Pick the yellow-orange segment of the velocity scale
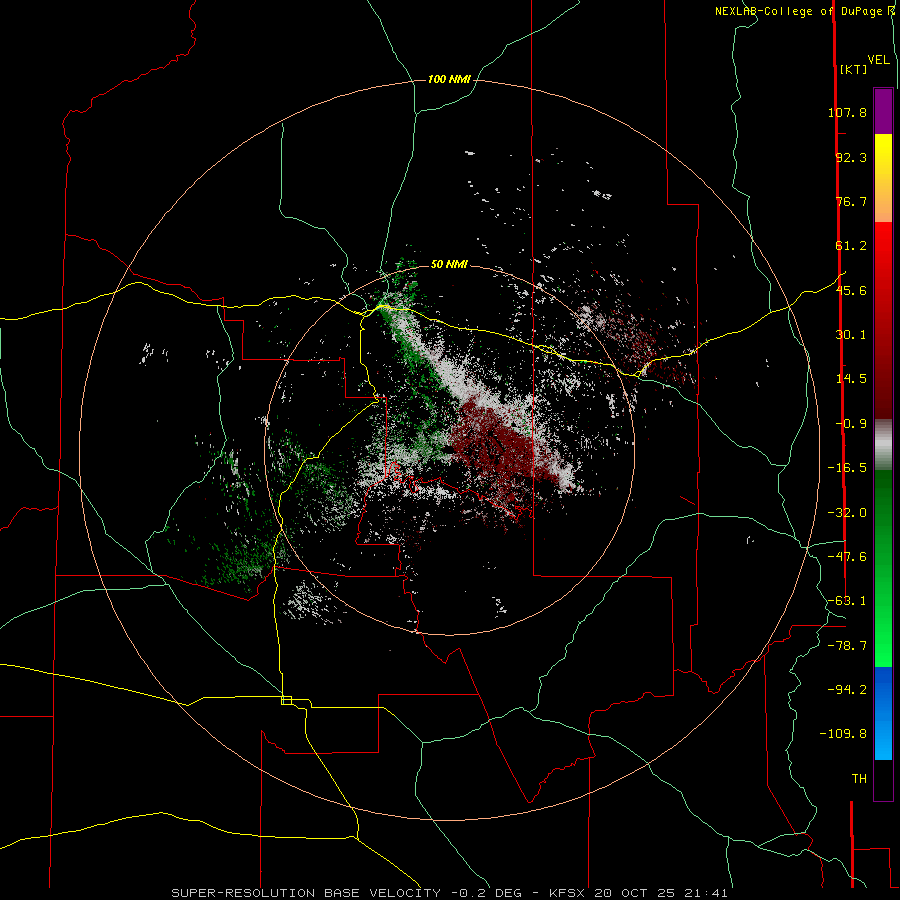This screenshot has width=900, height=900. 883,178
